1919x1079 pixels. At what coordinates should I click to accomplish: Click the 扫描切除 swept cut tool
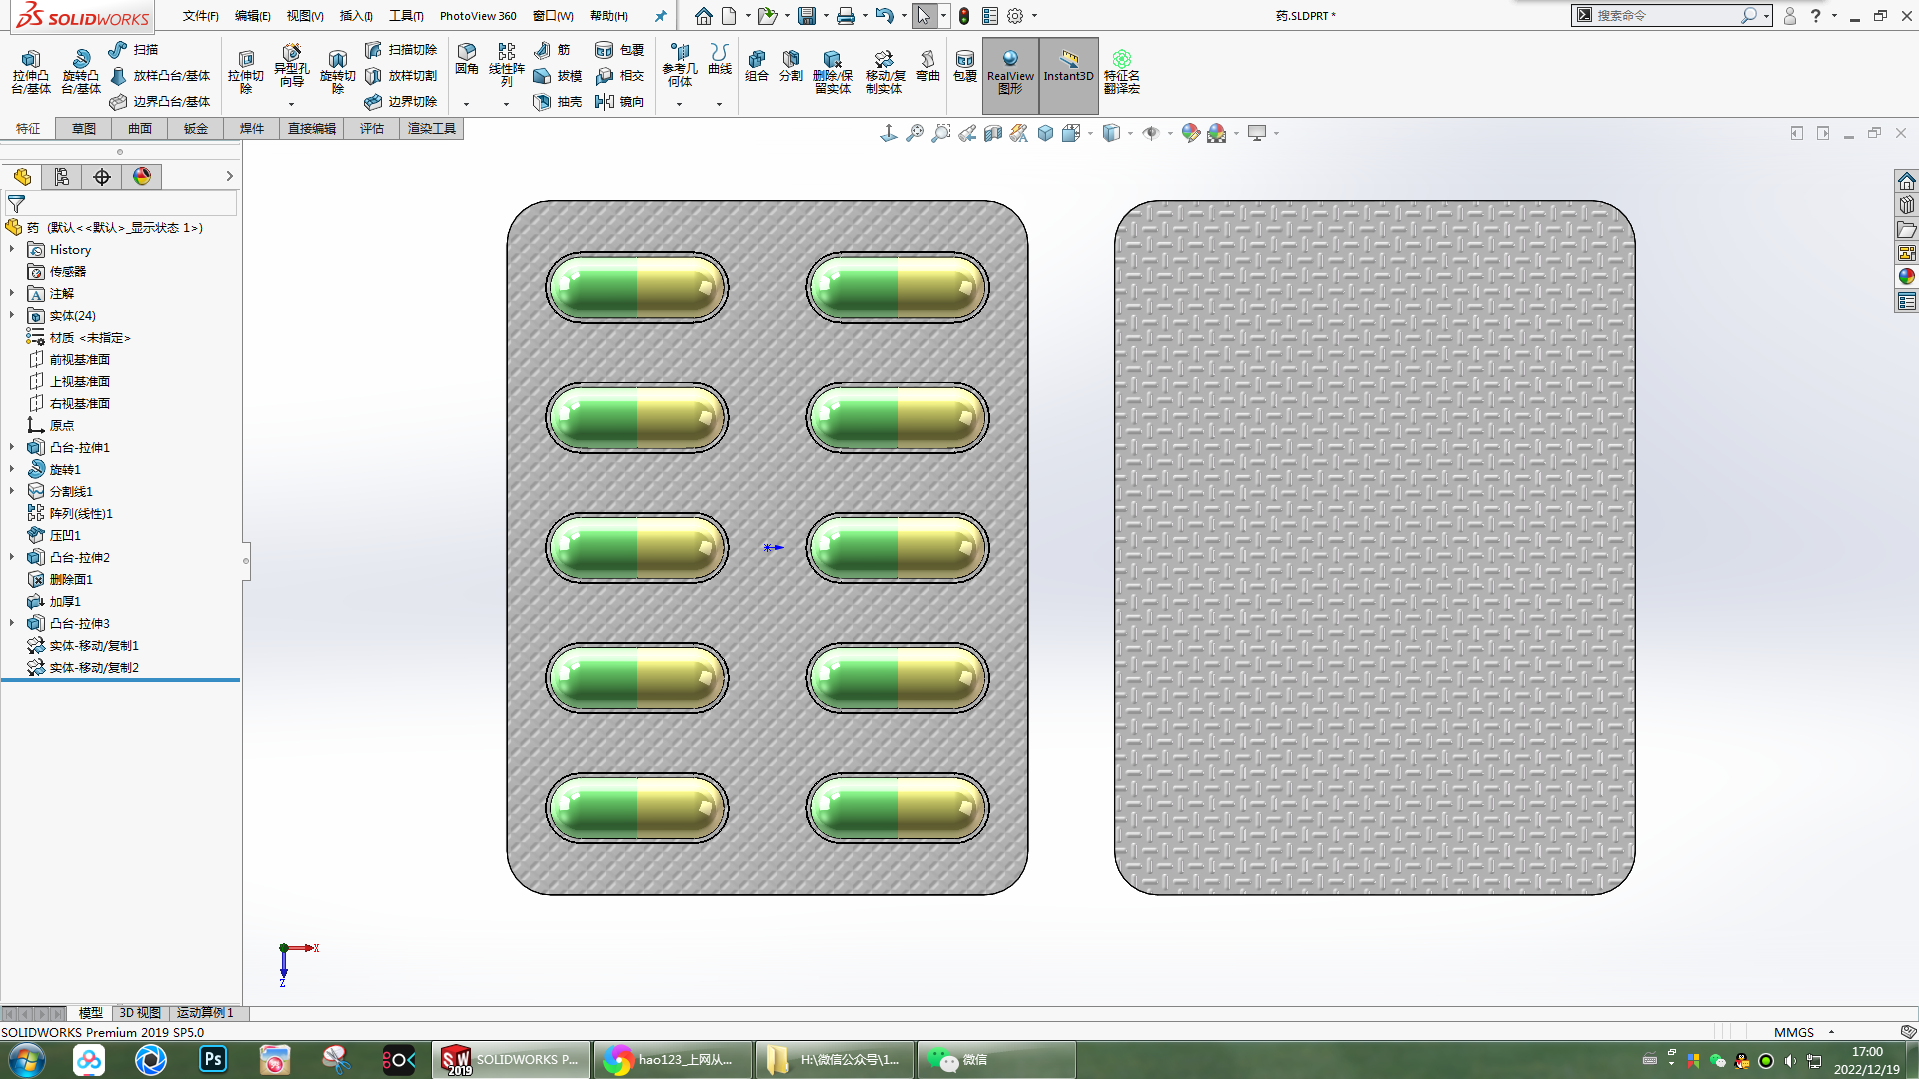[x=401, y=49]
